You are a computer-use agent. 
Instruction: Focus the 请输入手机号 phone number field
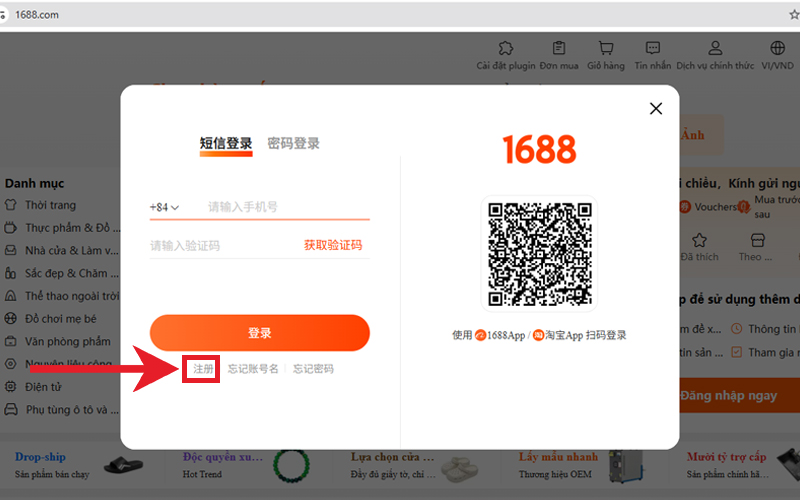point(288,207)
